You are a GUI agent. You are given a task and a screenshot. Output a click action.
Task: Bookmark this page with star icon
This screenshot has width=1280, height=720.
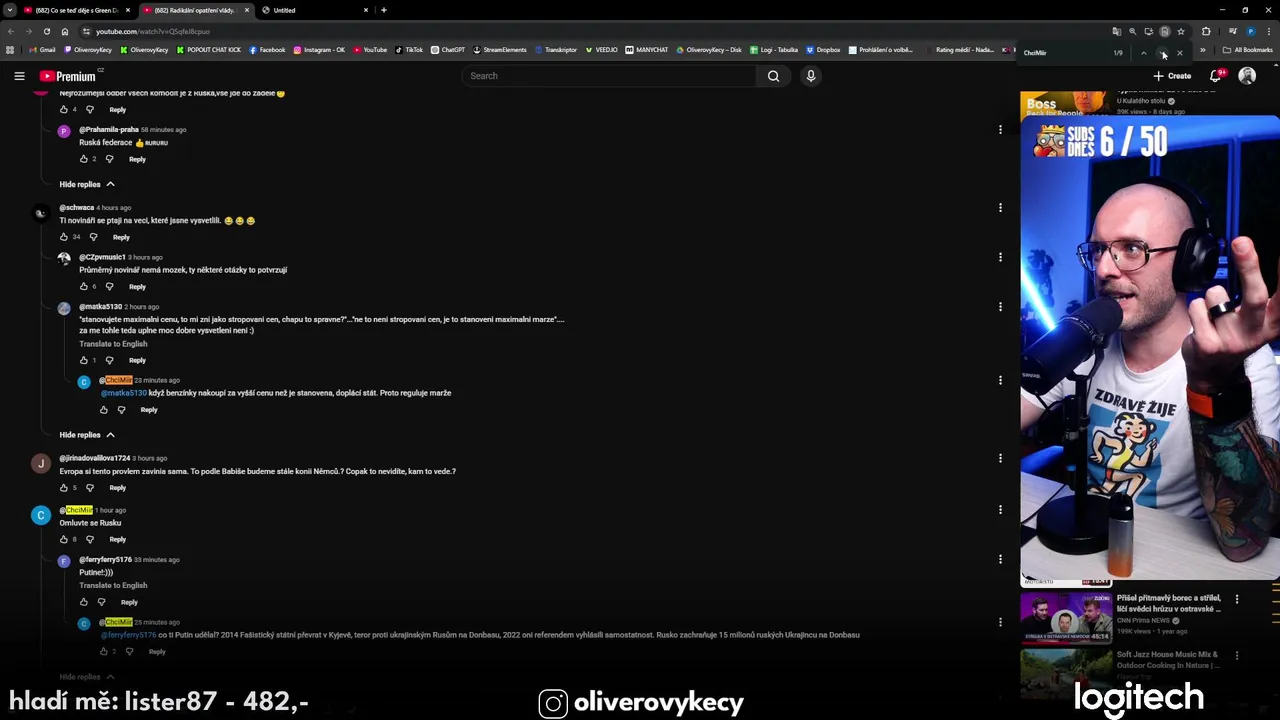pyautogui.click(x=1181, y=31)
